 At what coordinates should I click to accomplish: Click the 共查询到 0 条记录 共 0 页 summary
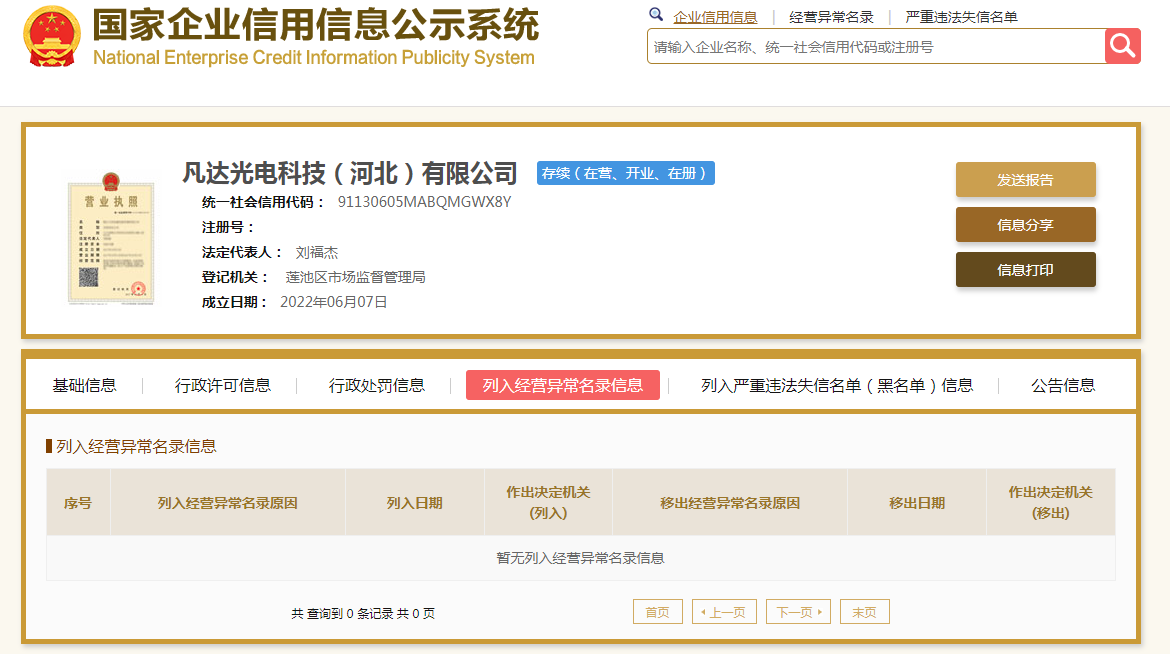tap(363, 613)
